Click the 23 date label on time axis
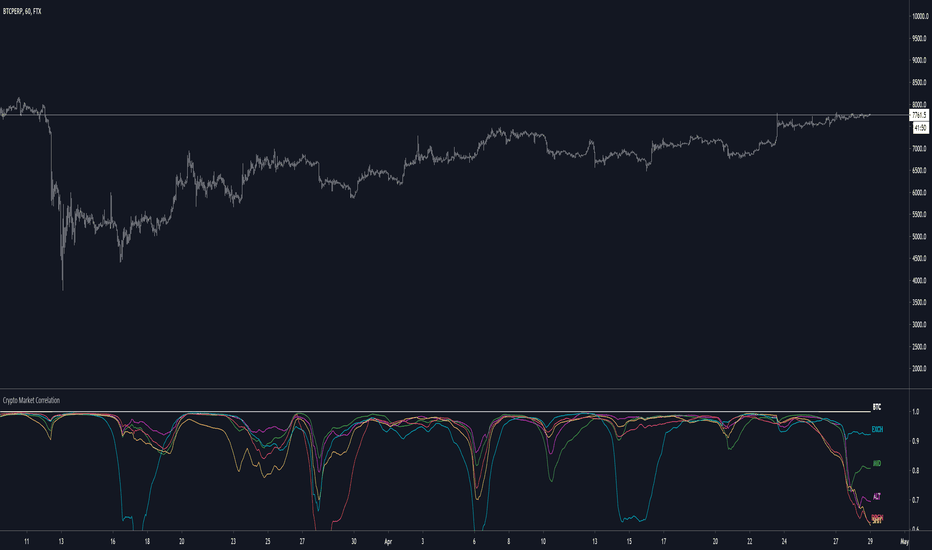Image resolution: width=932 pixels, height=550 pixels. pyautogui.click(x=233, y=542)
